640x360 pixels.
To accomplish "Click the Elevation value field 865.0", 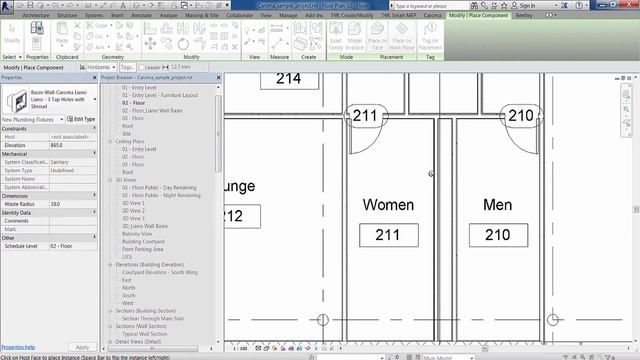I will (x=73, y=145).
